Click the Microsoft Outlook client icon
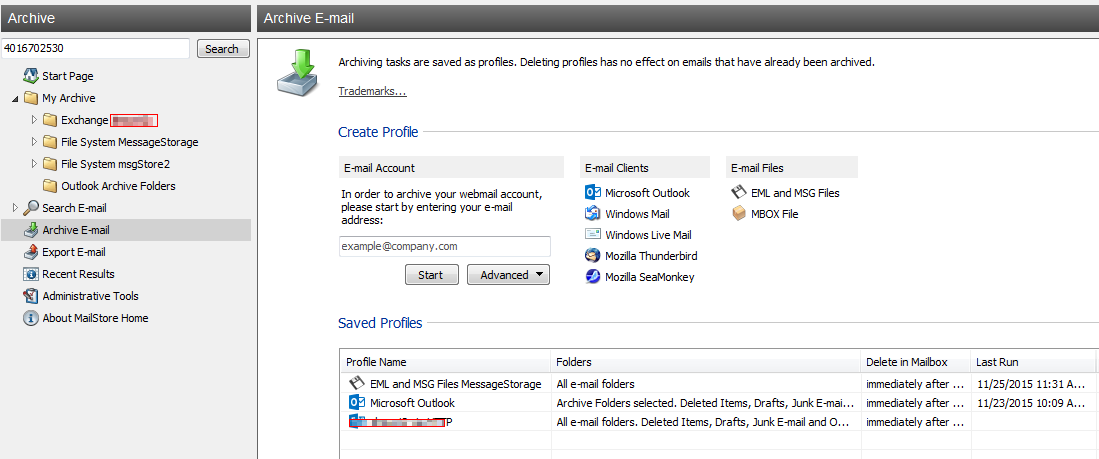This screenshot has width=1099, height=459. click(593, 193)
